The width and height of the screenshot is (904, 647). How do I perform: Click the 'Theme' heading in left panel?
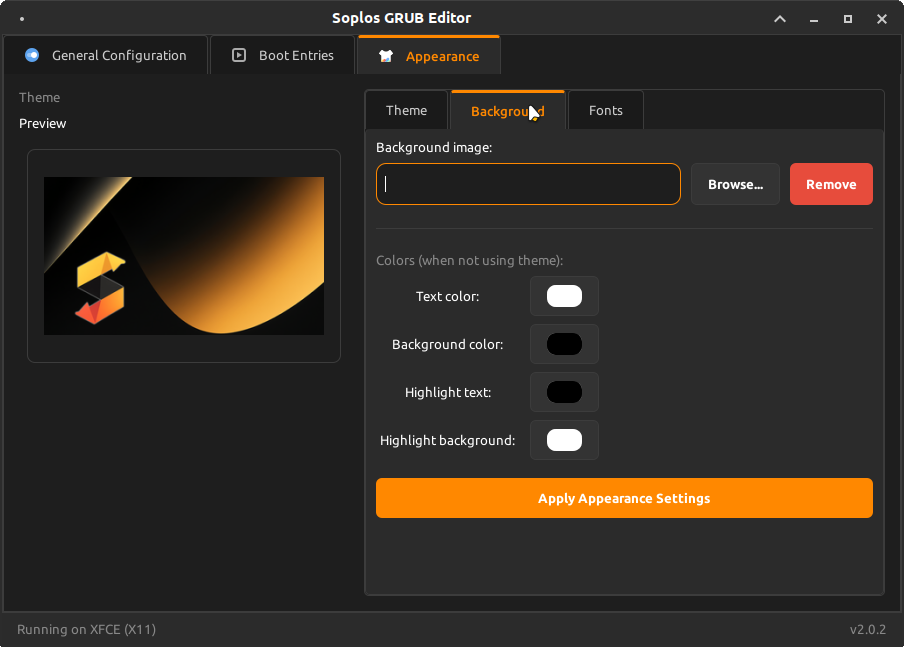click(x=39, y=97)
